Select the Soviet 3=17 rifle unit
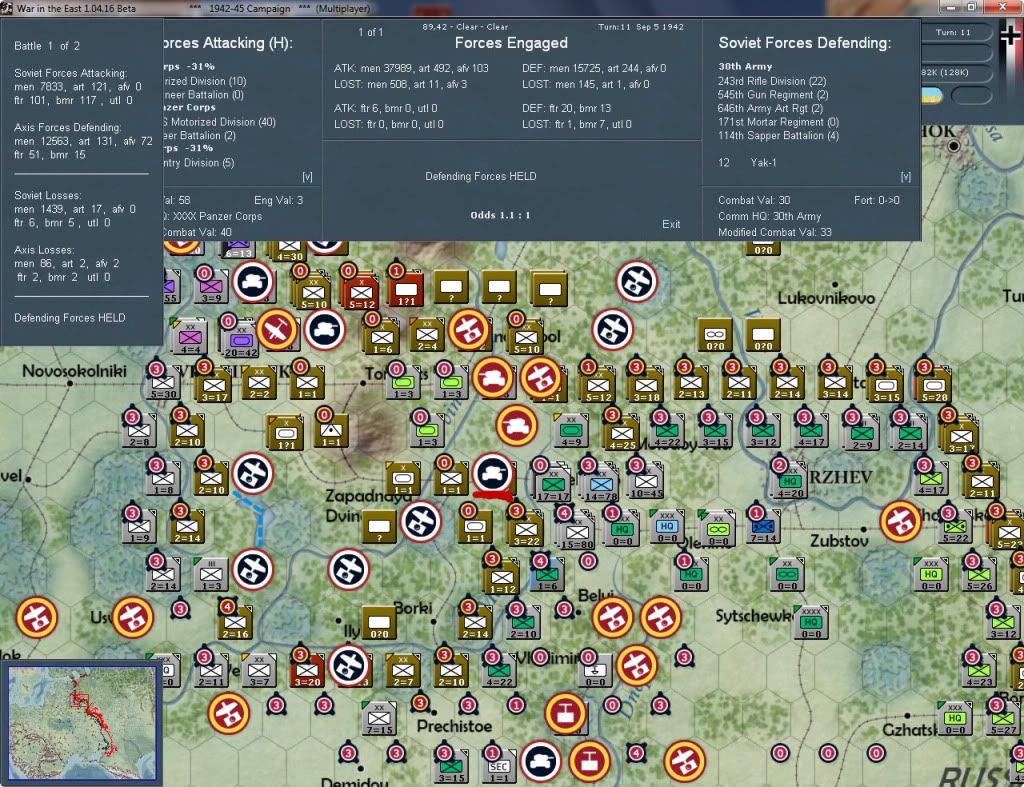 213,385
